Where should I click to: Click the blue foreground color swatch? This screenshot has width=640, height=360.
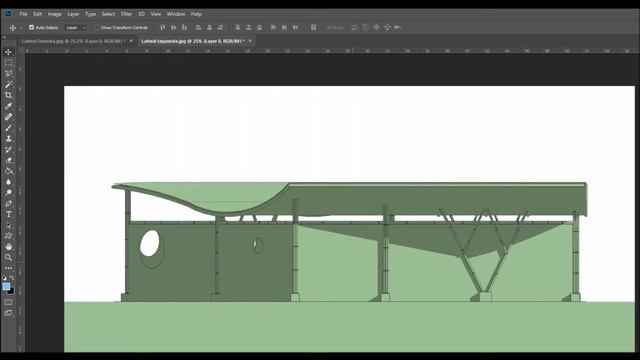6,287
